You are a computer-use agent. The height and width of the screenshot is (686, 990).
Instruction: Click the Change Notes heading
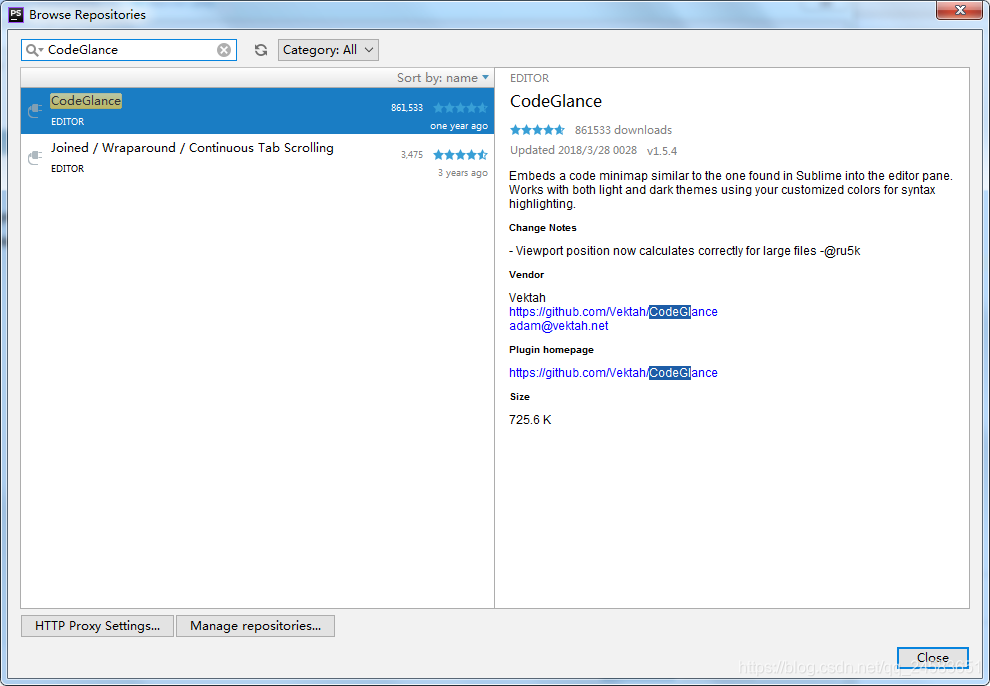(x=542, y=228)
